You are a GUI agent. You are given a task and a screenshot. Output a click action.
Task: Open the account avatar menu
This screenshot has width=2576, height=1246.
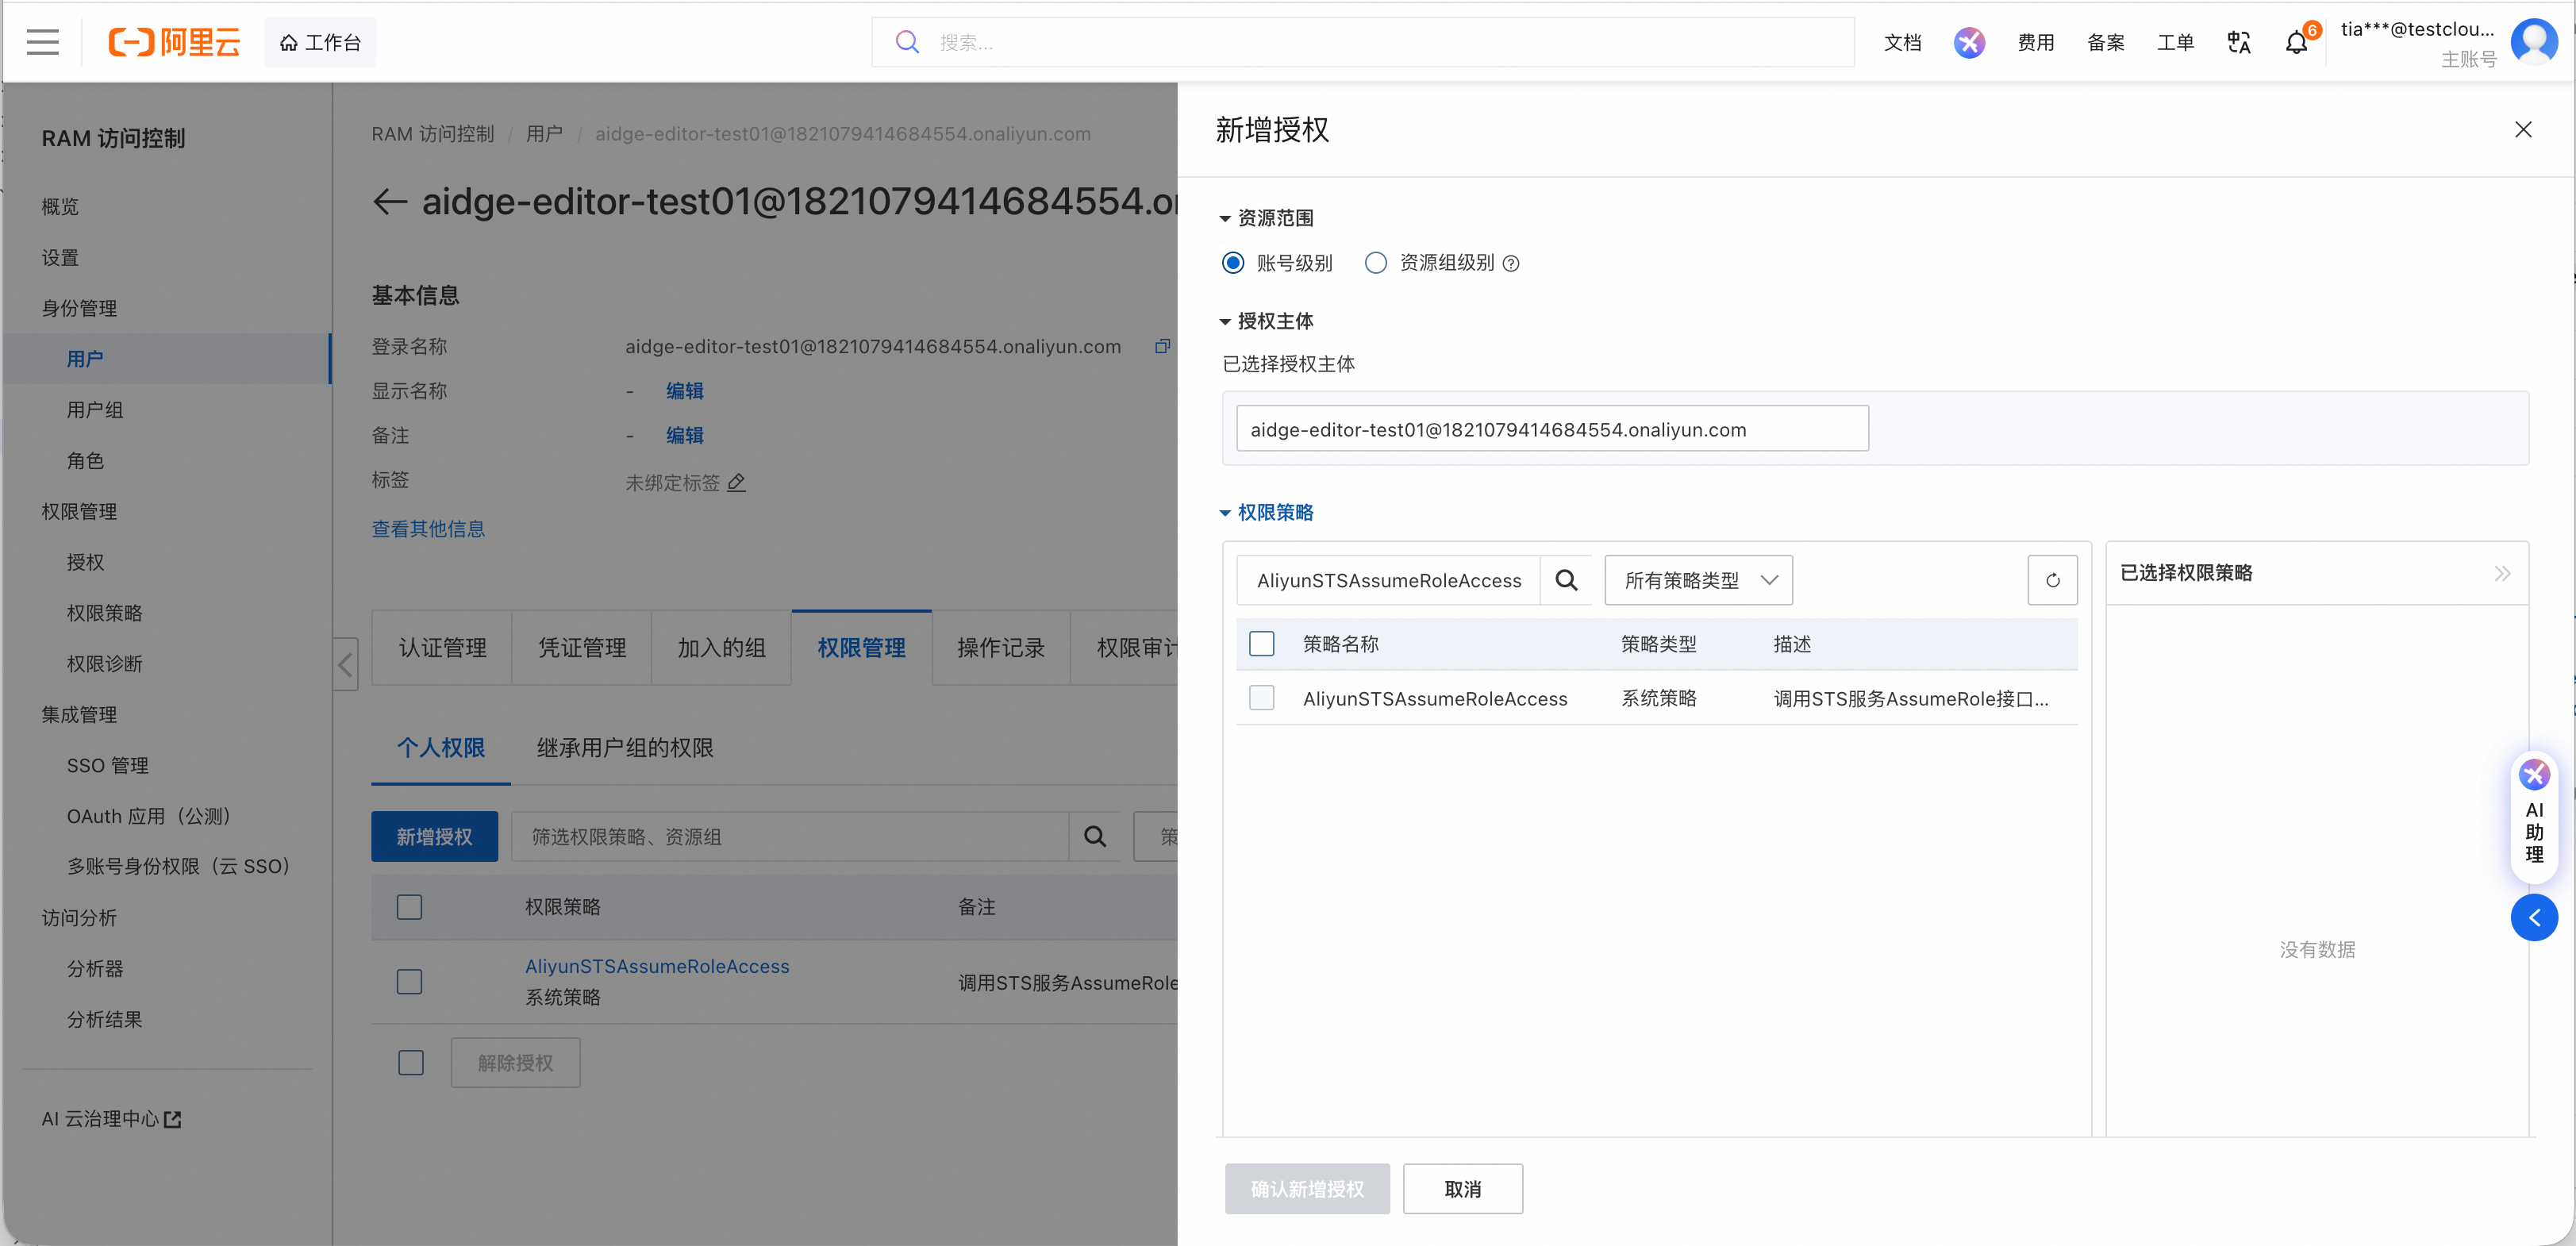[x=2534, y=42]
